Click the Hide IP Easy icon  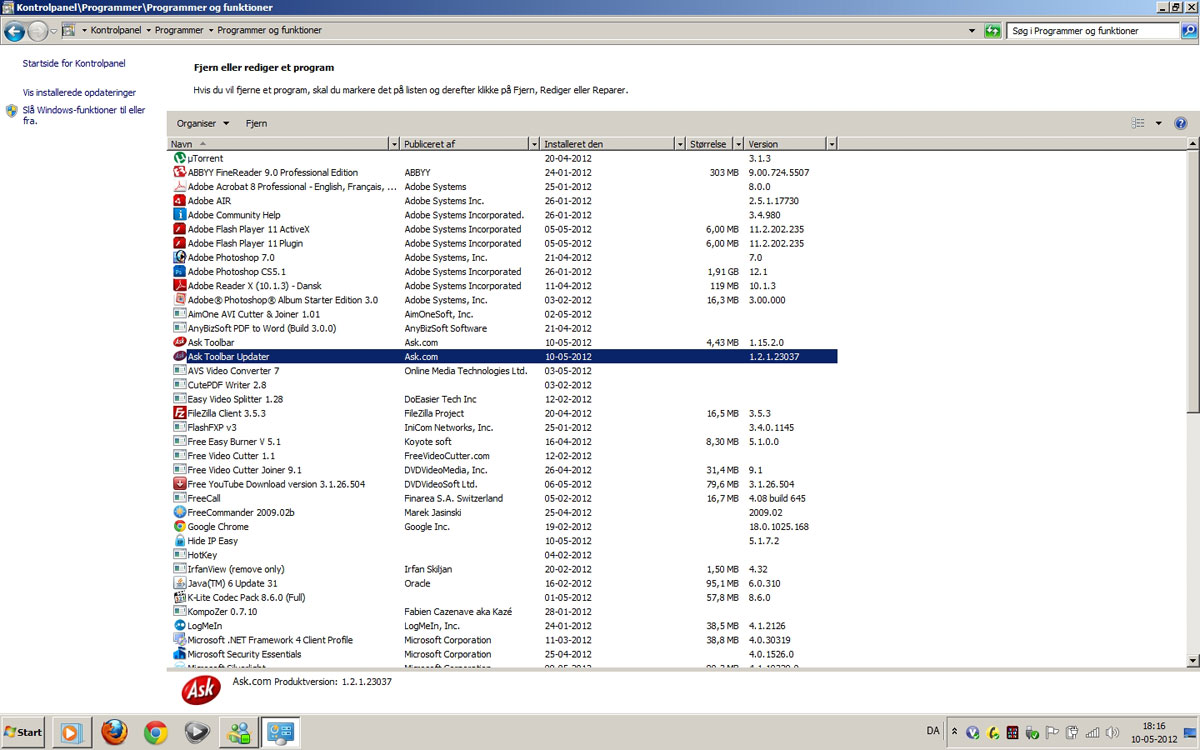tap(180, 540)
